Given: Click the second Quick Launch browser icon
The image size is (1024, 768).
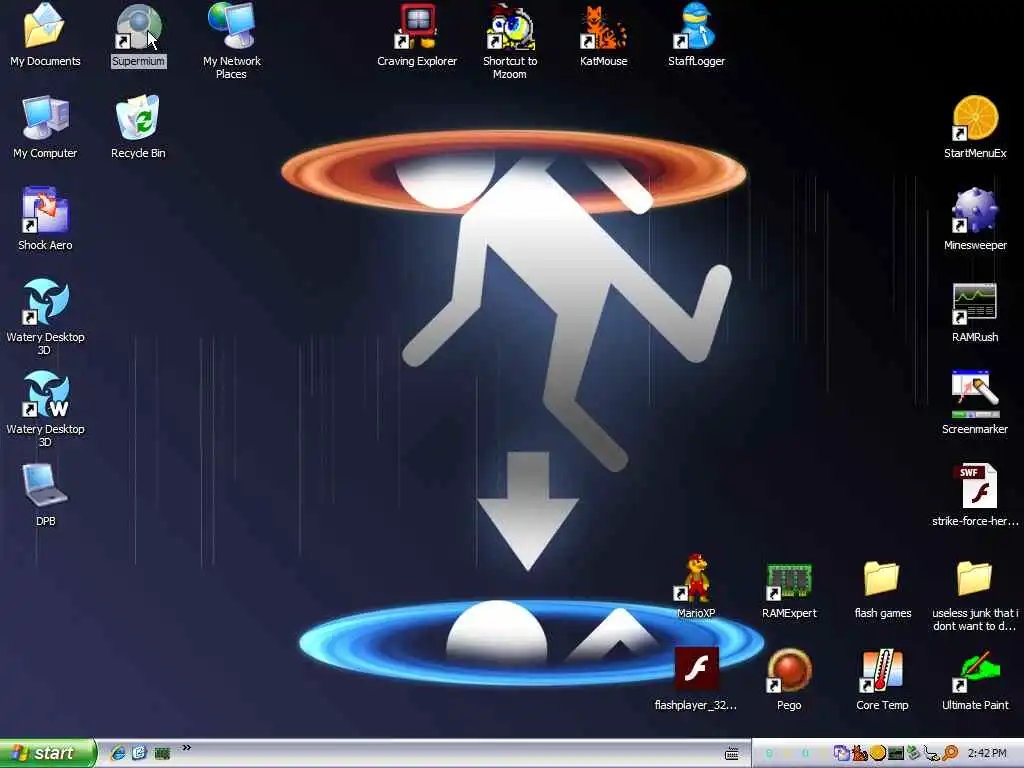Looking at the screenshot, I should tap(140, 753).
